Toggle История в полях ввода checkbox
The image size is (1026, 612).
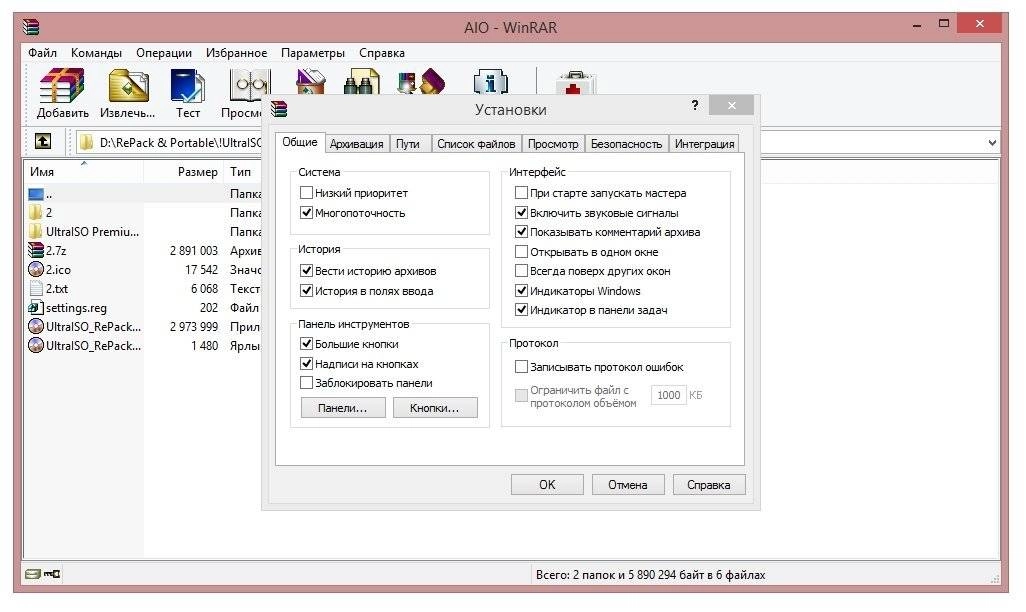306,290
